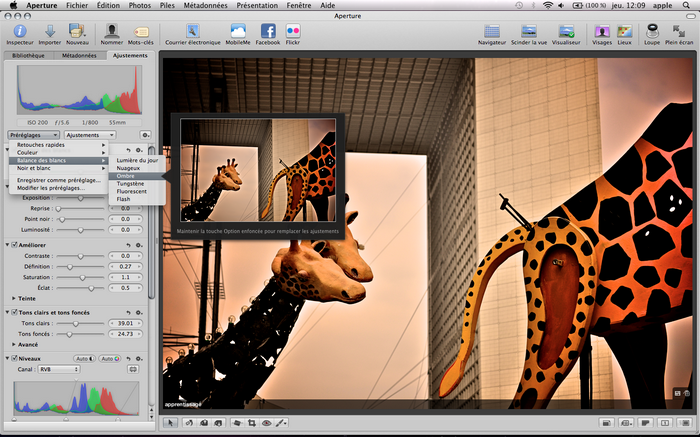
Task: Choose the Ombre white balance preset
Action: coord(137,176)
